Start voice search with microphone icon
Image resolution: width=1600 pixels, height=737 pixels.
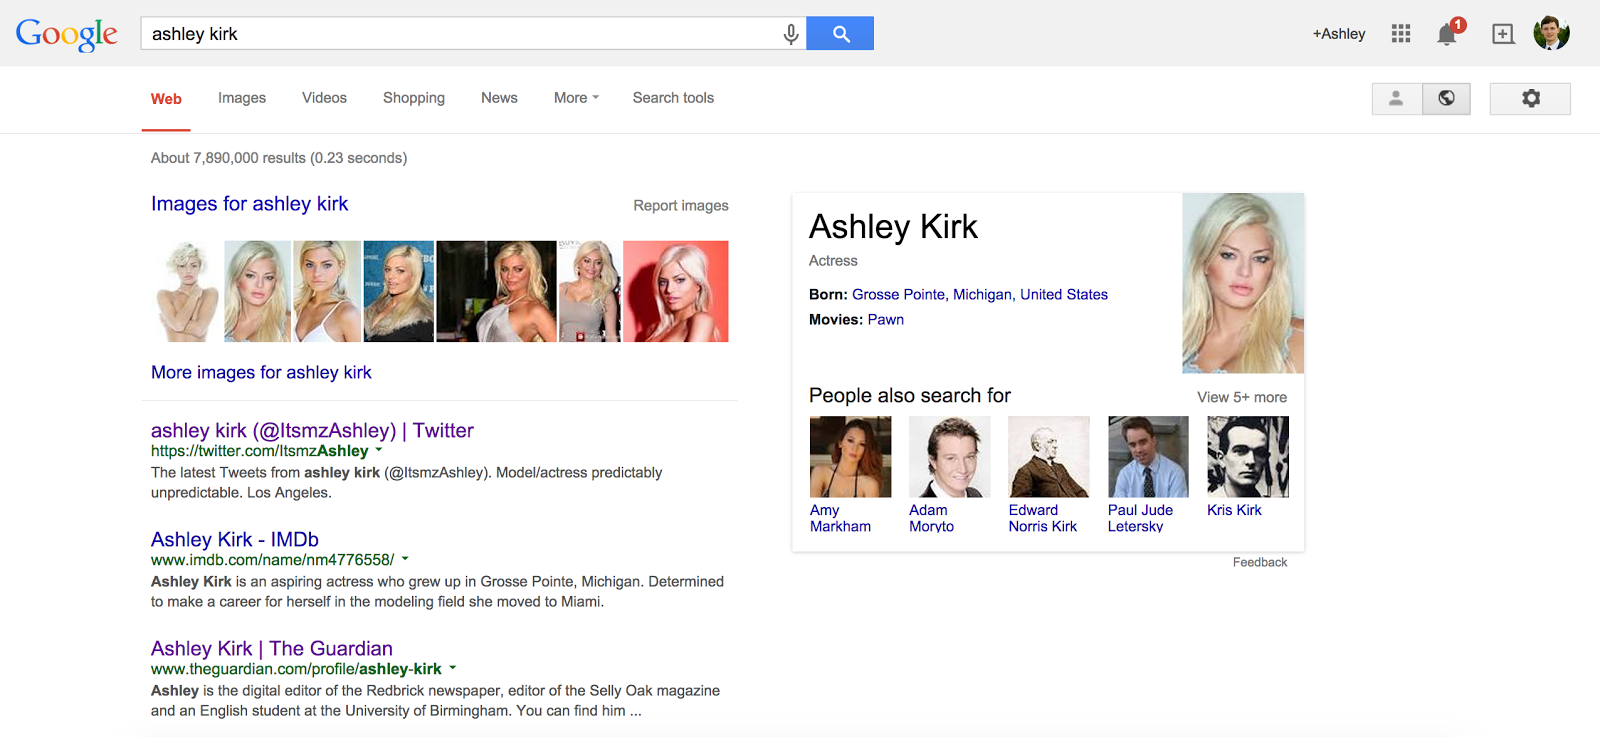coord(791,34)
